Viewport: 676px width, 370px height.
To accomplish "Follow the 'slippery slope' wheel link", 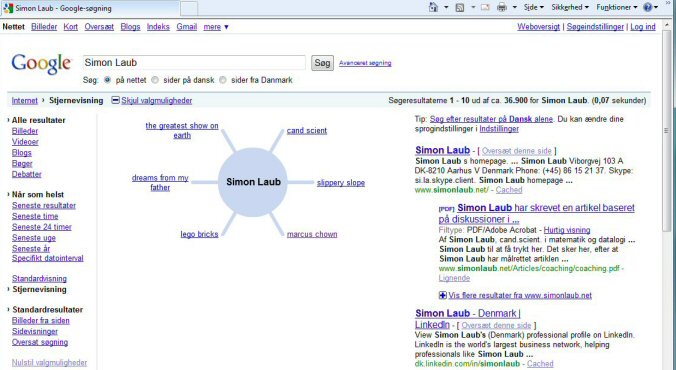I will 341,183.
